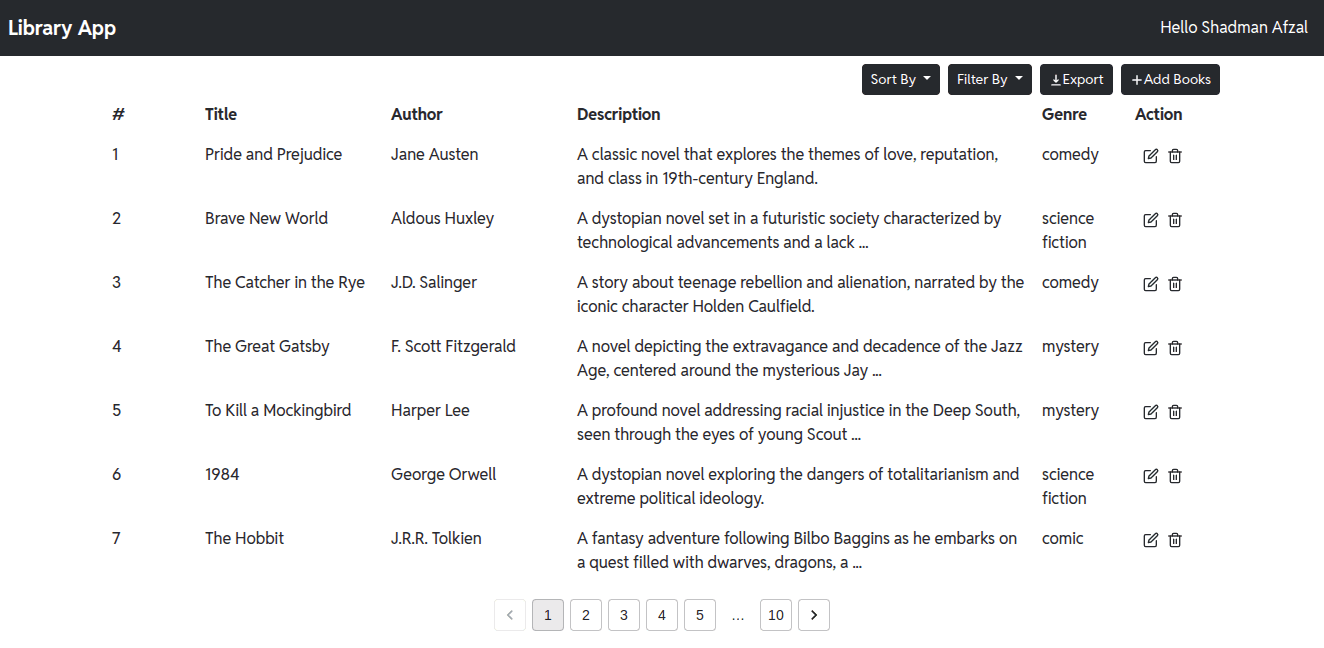Screen dimensions: 1324x648
Task: Go to the next page arrow
Action: (x=814, y=615)
